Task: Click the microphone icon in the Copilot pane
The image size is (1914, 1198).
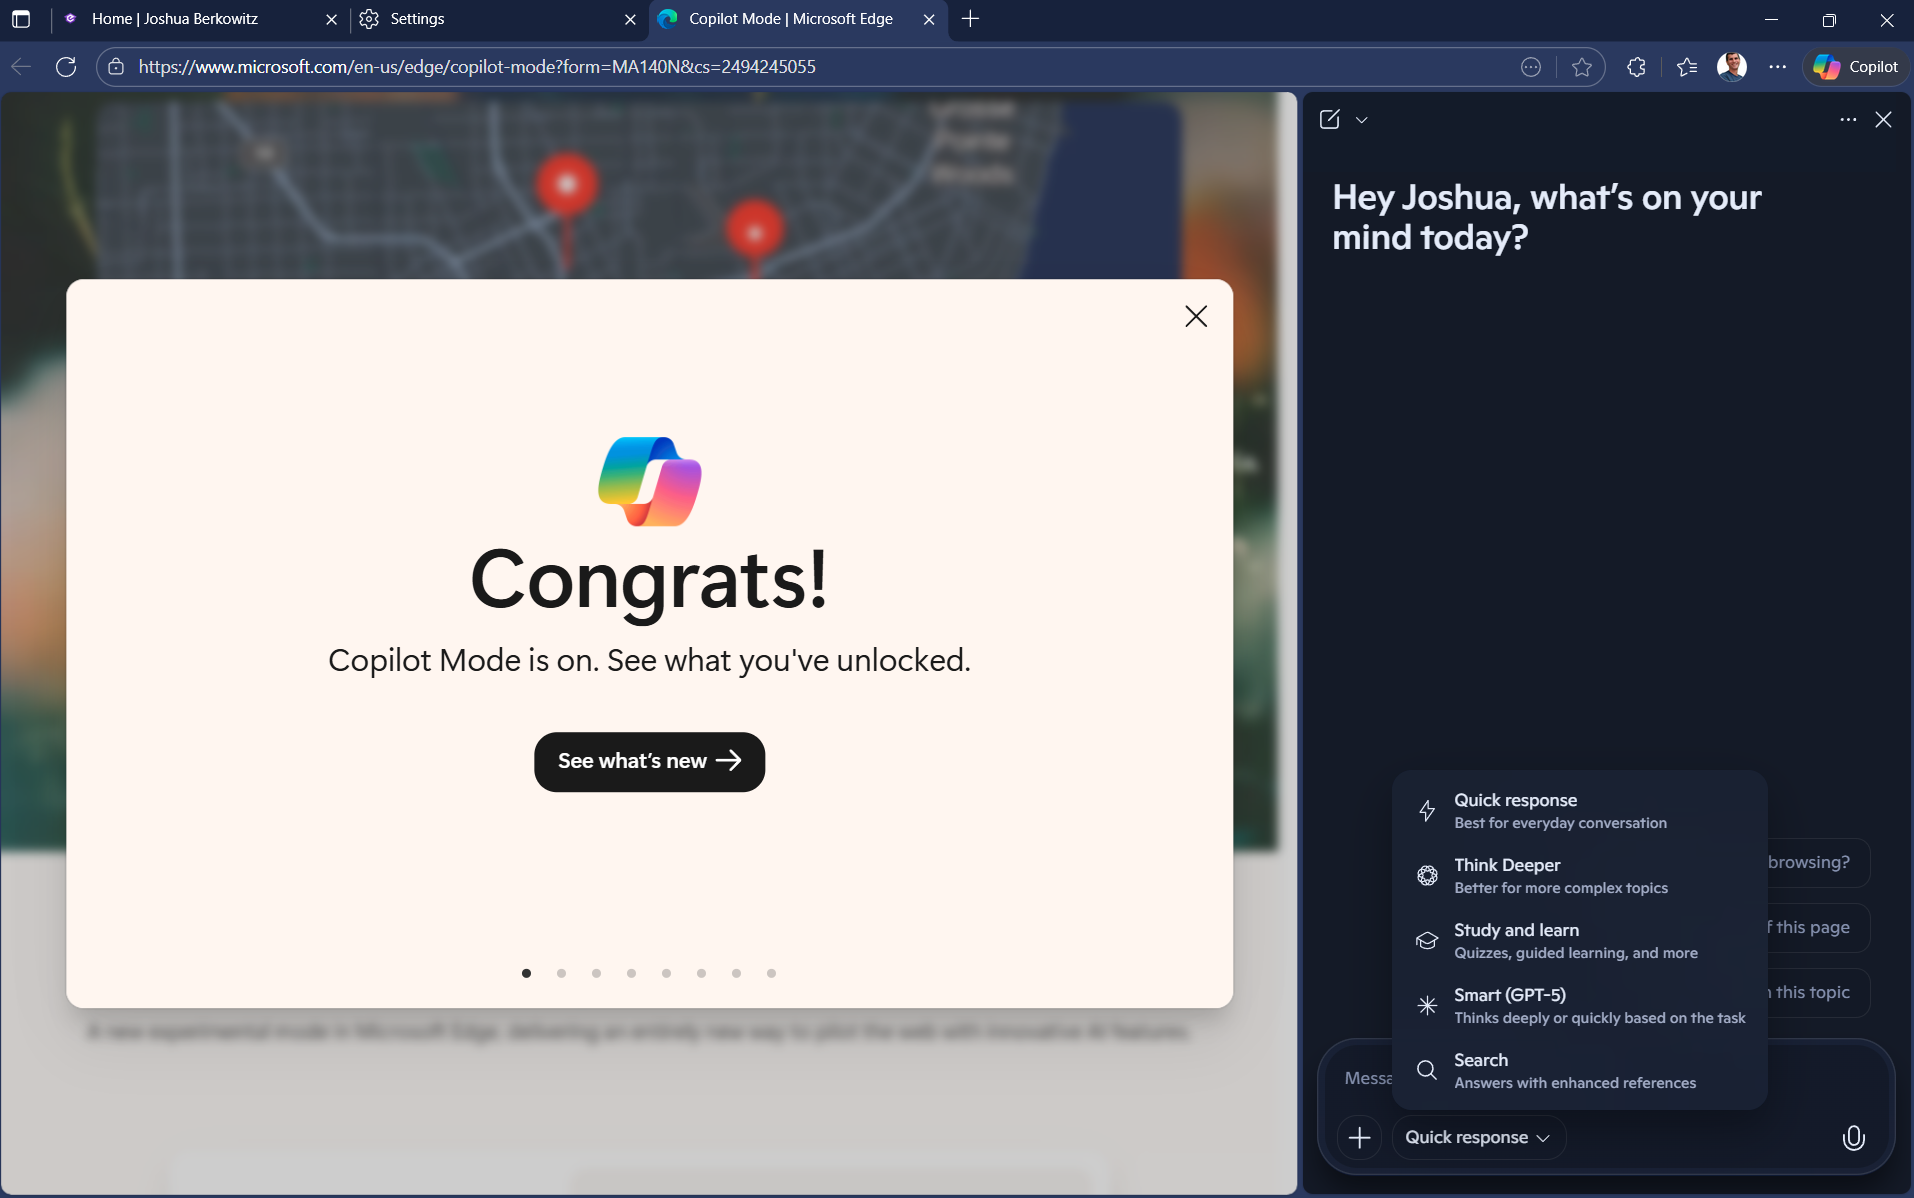Action: pyautogui.click(x=1853, y=1138)
